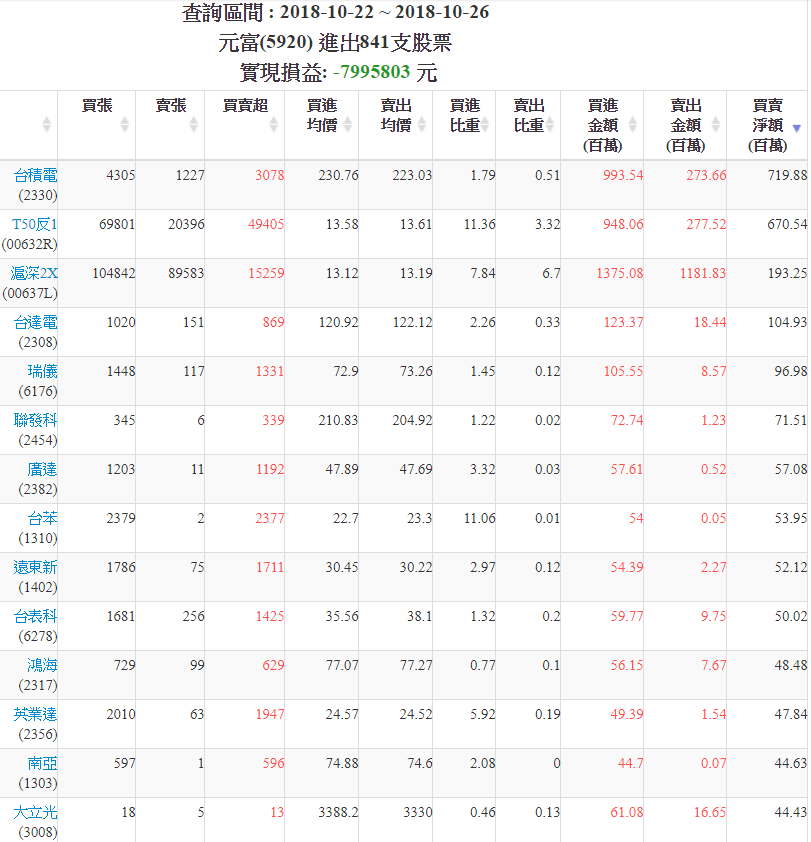Open 滬深2X (00637L) stock link
The height and width of the screenshot is (842, 811).
34,273
